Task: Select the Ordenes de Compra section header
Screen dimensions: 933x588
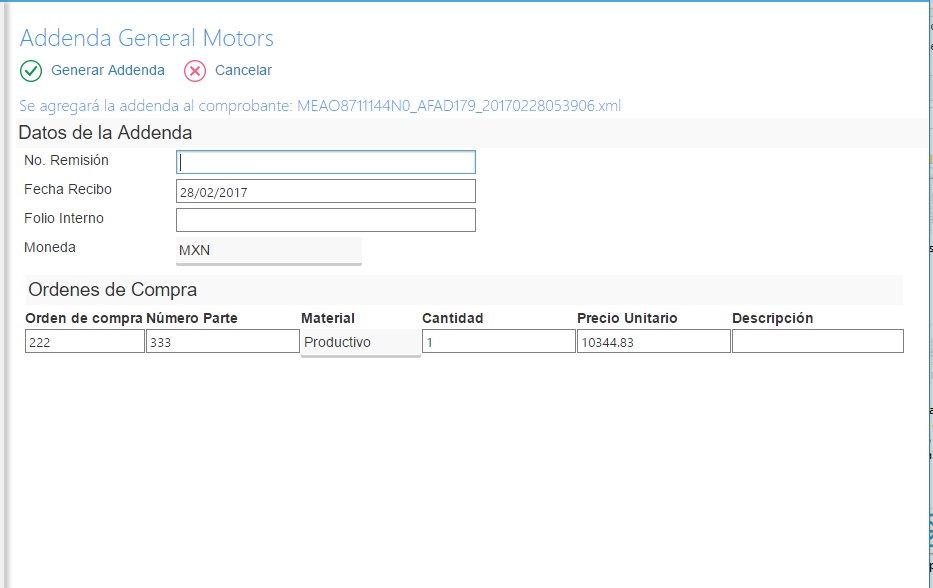Action: coord(112,290)
